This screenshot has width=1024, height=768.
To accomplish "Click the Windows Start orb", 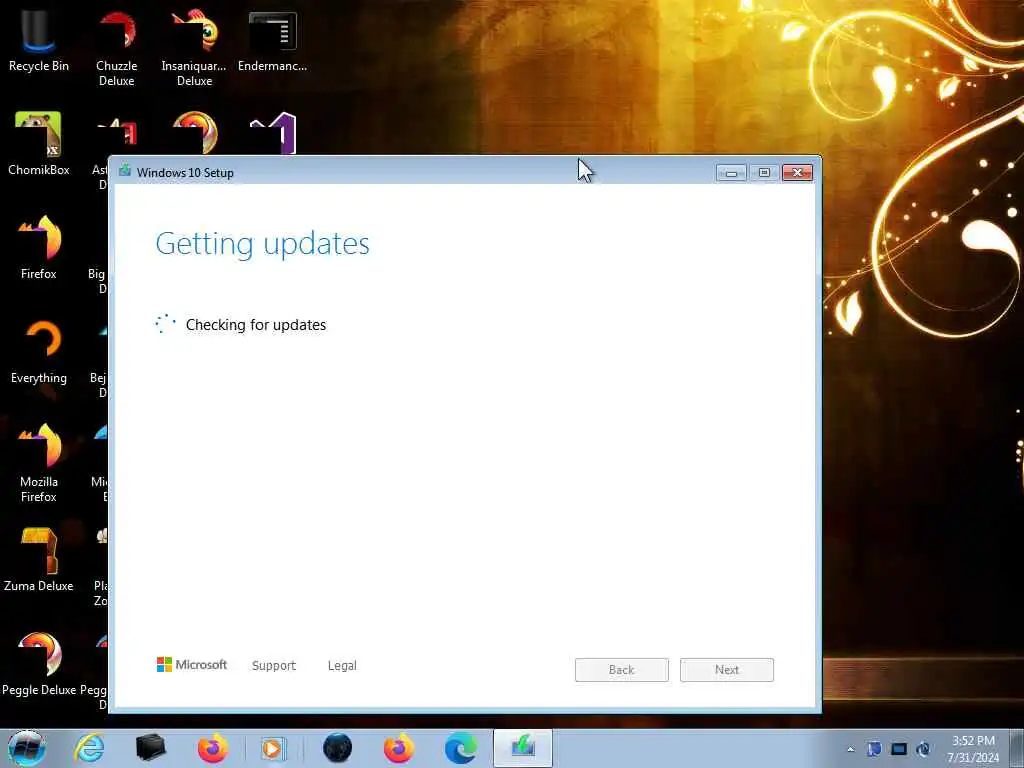I will click(27, 748).
